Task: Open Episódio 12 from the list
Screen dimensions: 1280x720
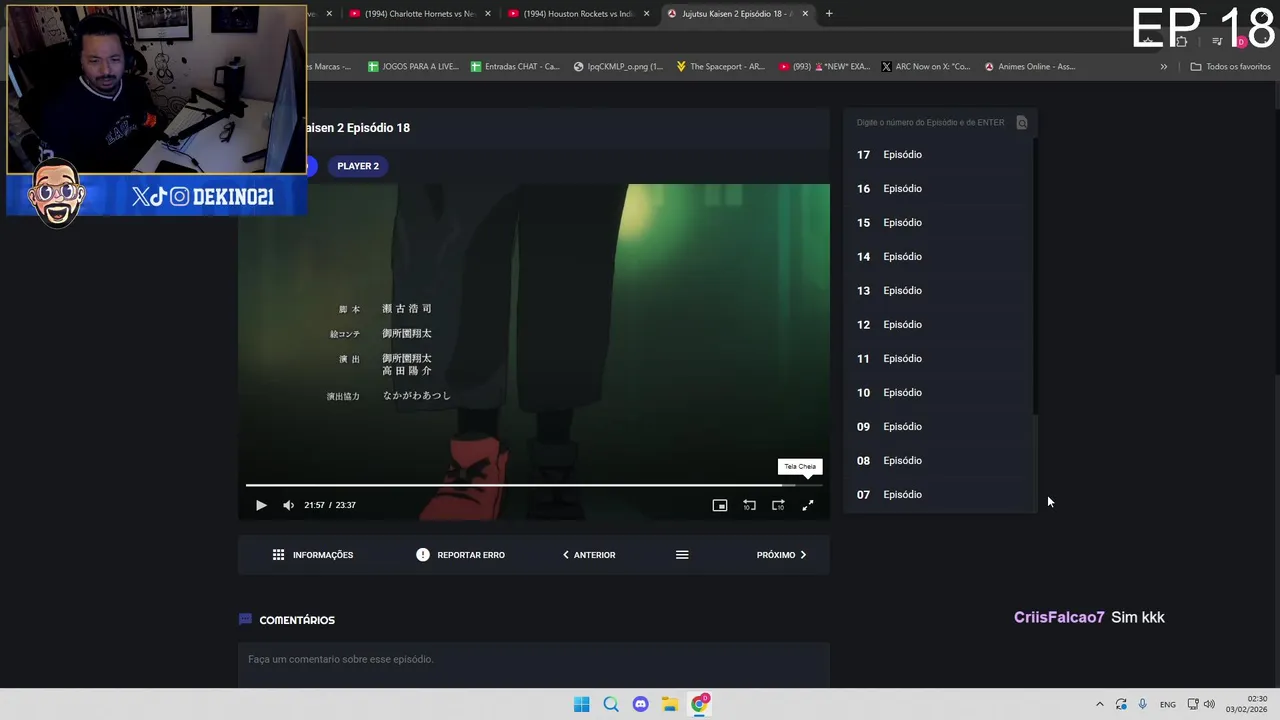Action: point(939,325)
